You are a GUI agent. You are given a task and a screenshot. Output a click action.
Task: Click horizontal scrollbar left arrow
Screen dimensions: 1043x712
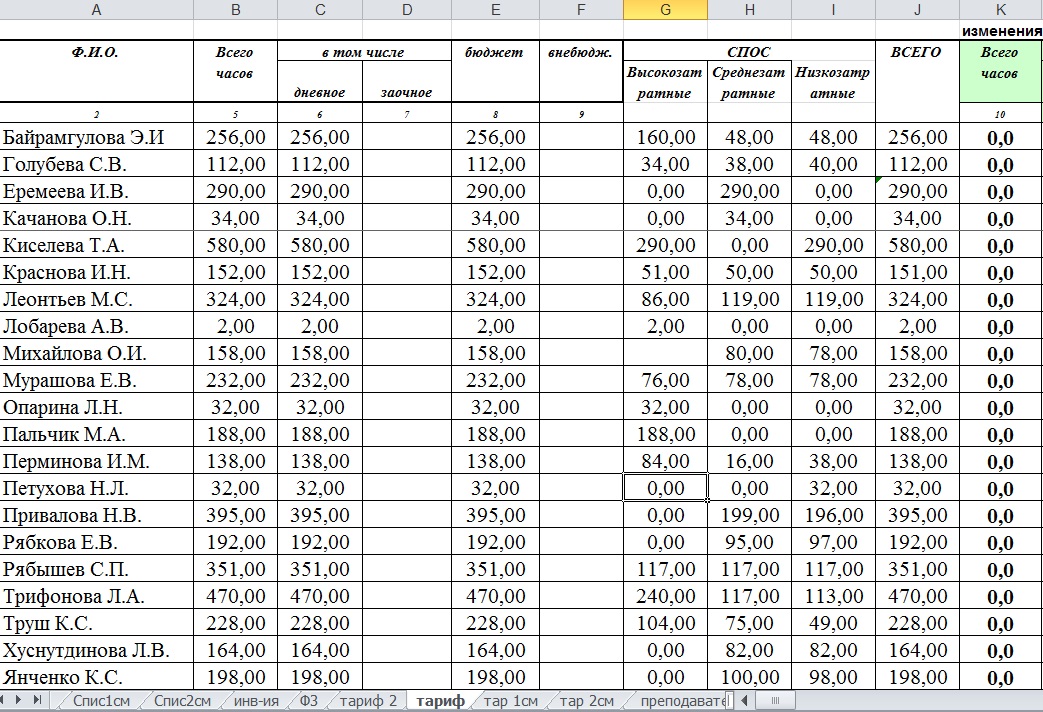[x=744, y=700]
